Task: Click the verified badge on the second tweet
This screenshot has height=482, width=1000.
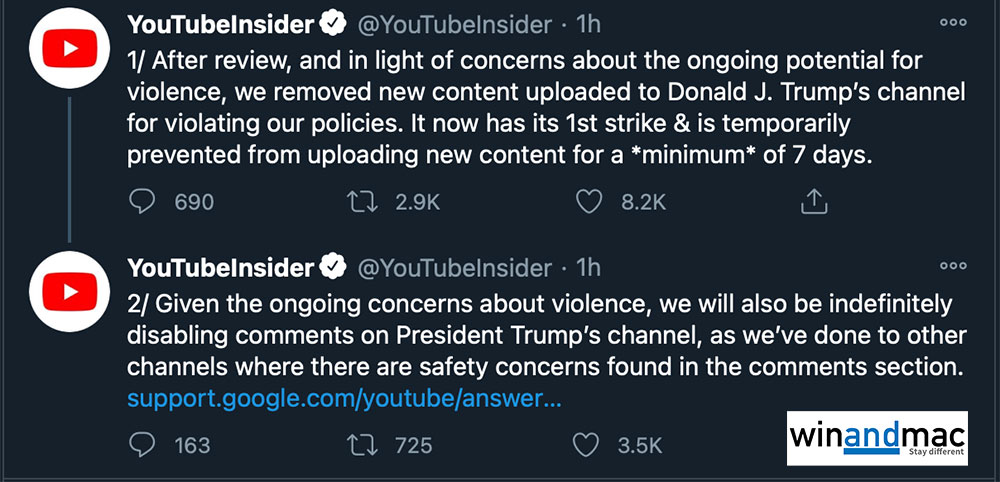Action: [333, 267]
